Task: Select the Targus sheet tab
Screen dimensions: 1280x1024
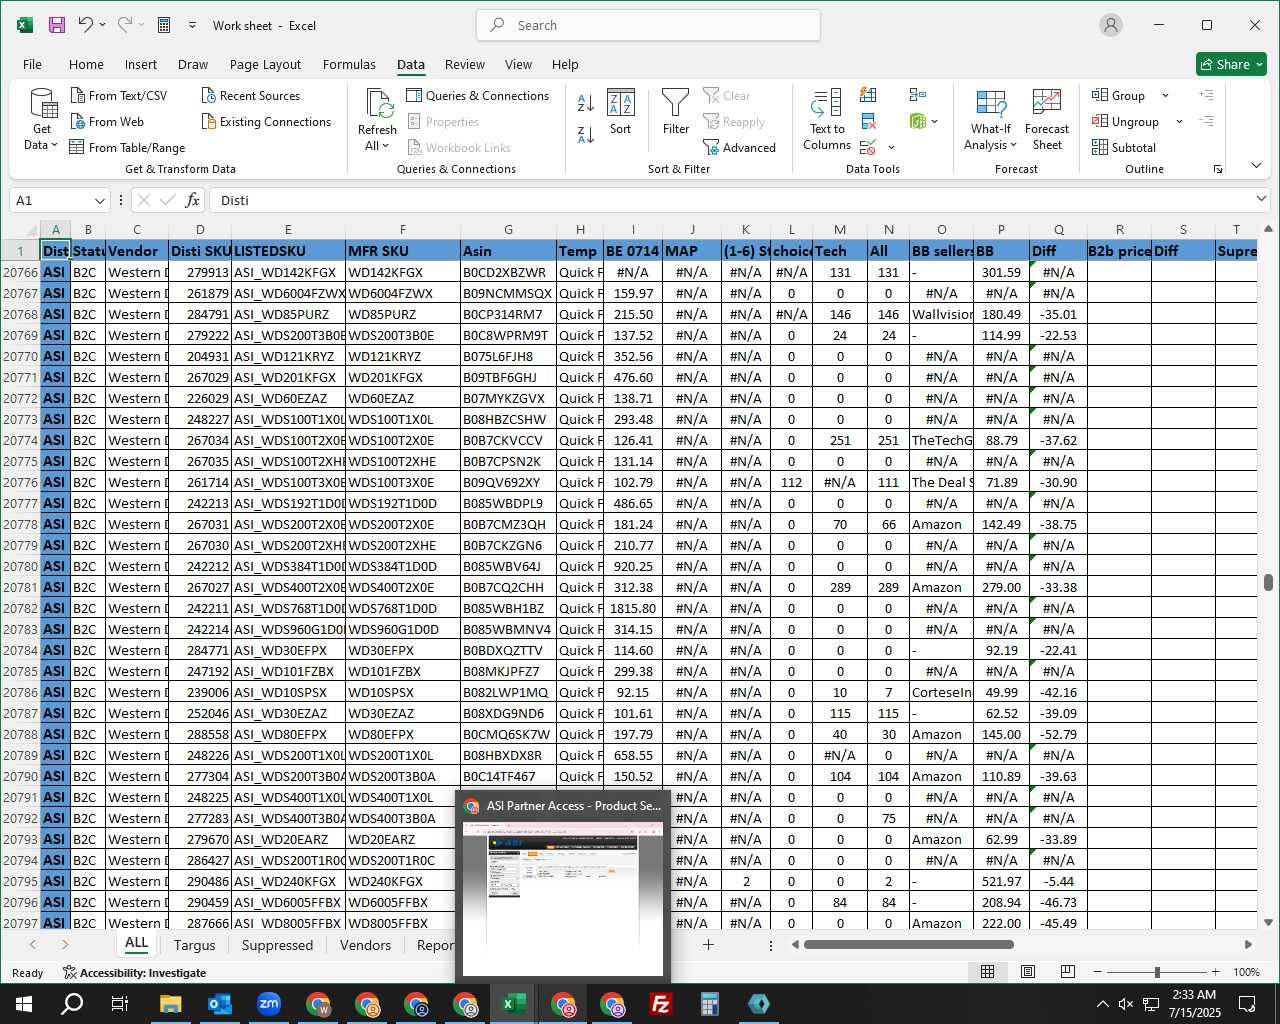Action: [194, 945]
